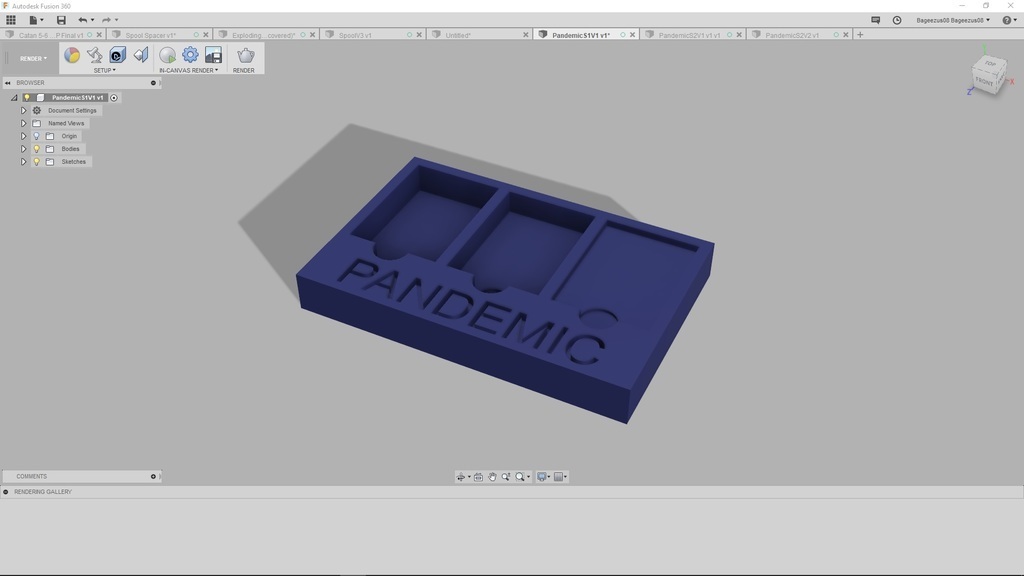Toggle visibility bulb of PandemicS1V1 root
1024x576 pixels.
[x=27, y=98]
